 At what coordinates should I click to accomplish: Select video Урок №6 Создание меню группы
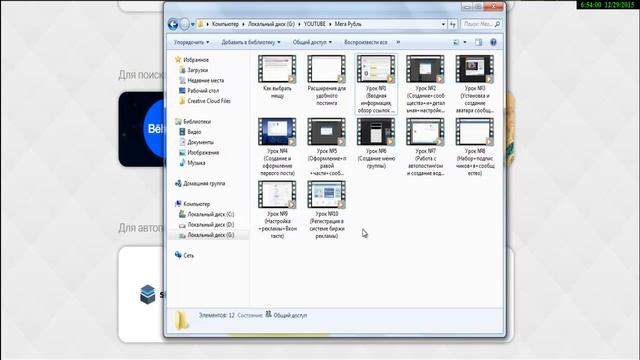(x=376, y=143)
